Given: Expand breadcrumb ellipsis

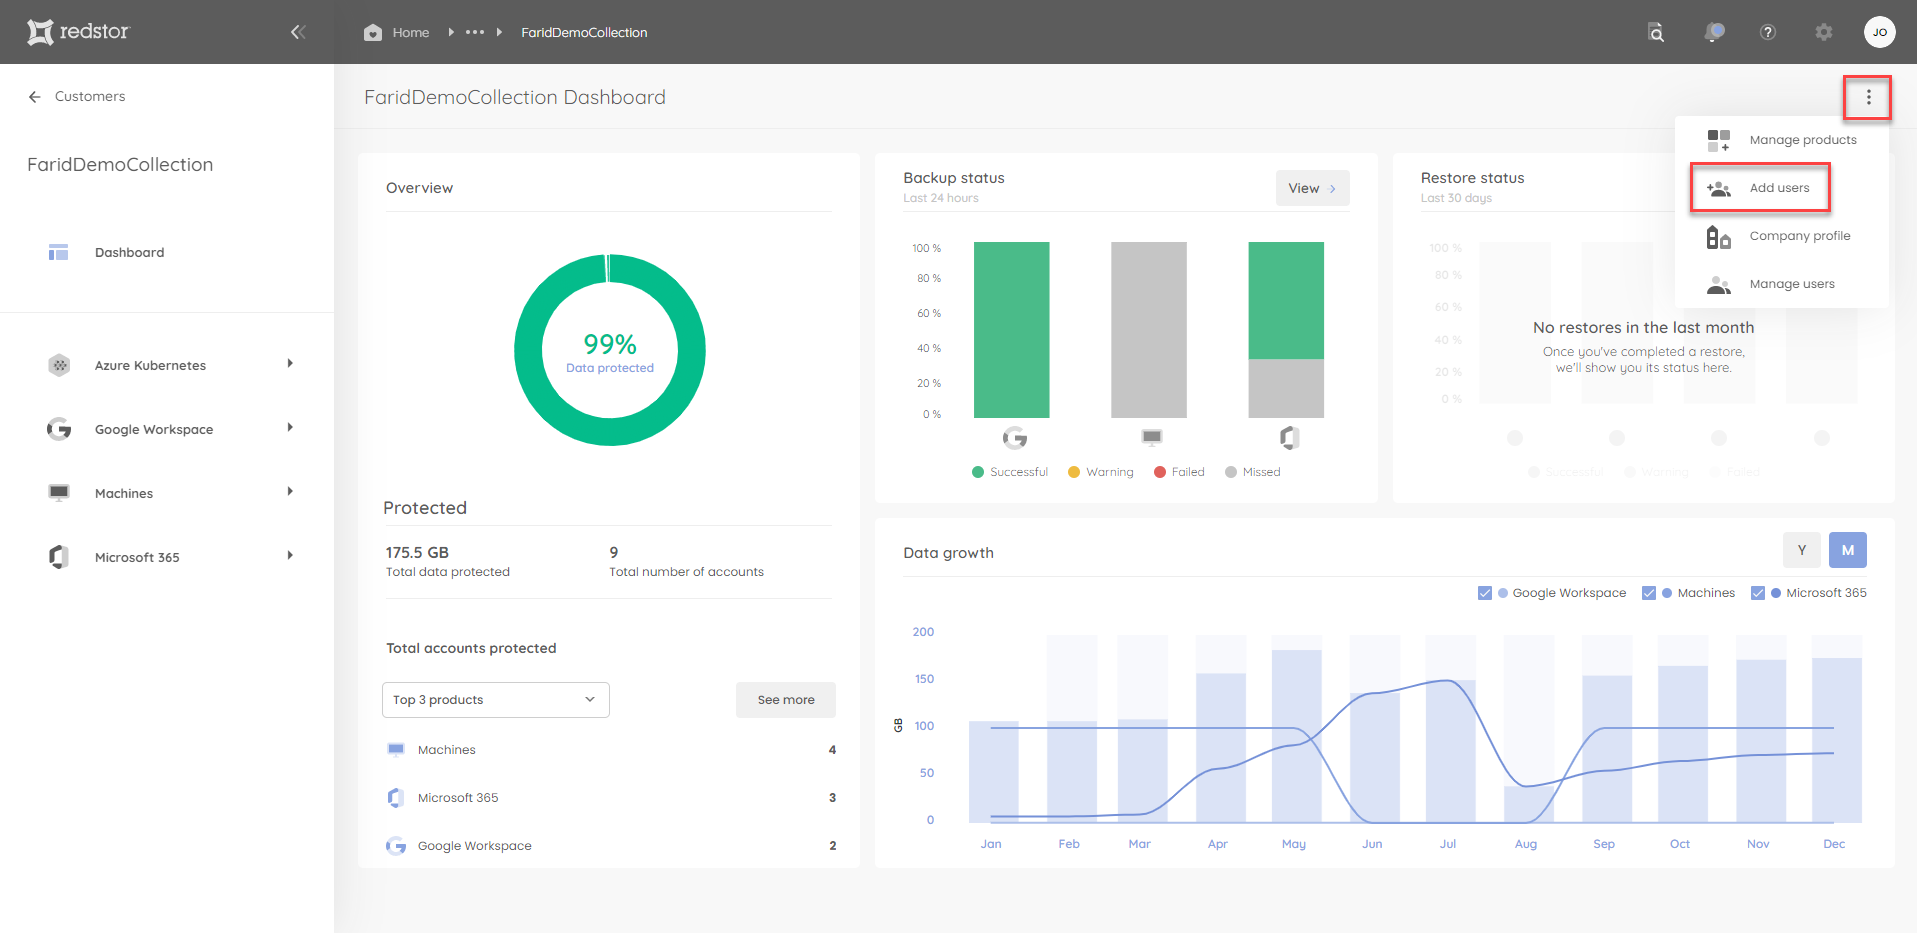Looking at the screenshot, I should click(x=475, y=32).
